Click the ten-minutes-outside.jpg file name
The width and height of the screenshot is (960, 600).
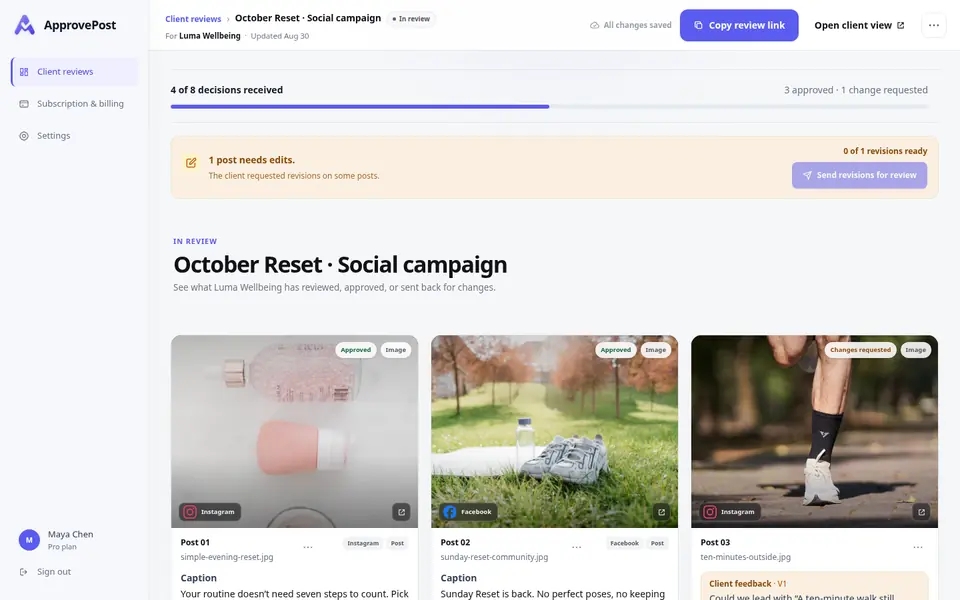(x=746, y=557)
